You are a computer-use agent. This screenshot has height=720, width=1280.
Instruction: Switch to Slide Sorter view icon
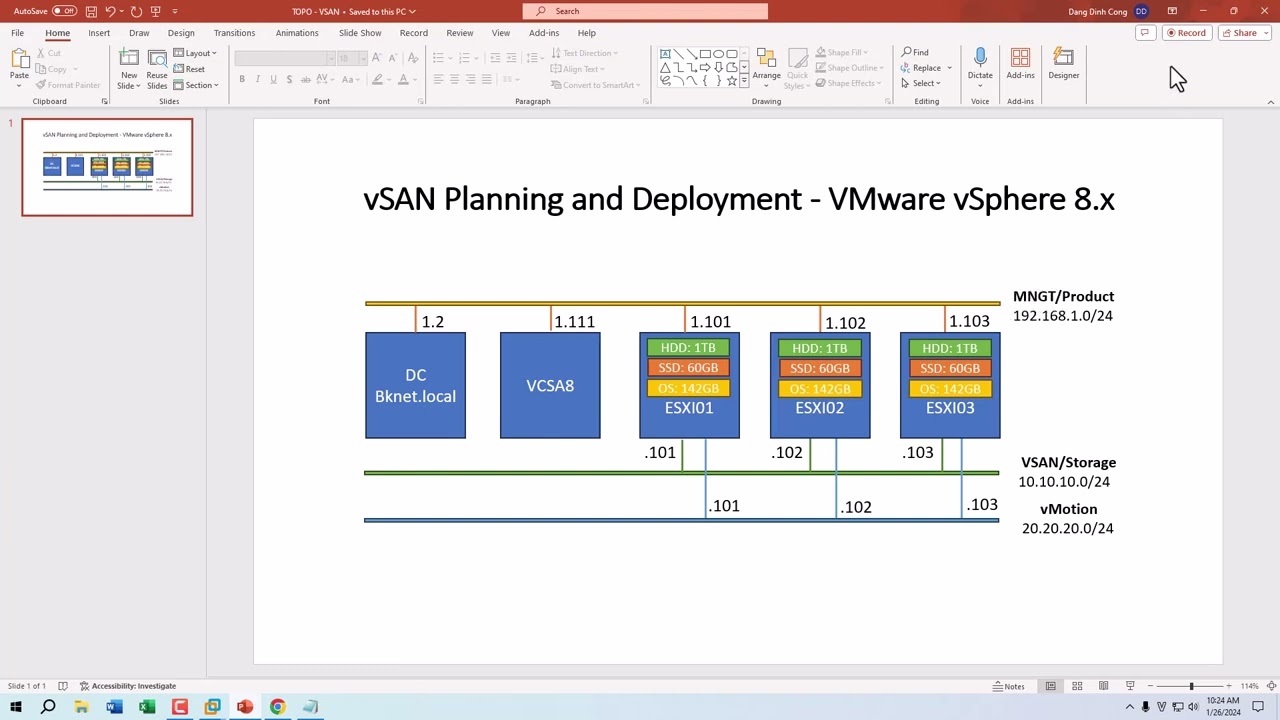click(x=1077, y=686)
